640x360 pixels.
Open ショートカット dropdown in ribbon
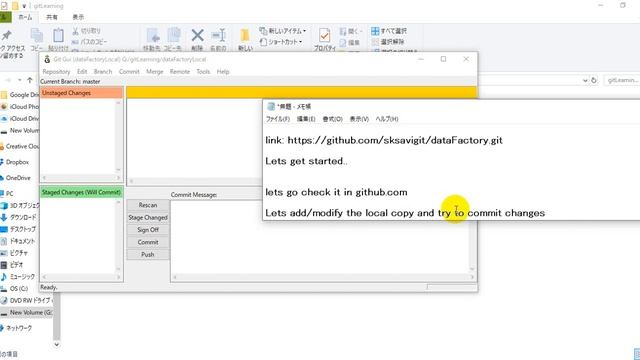coord(281,42)
